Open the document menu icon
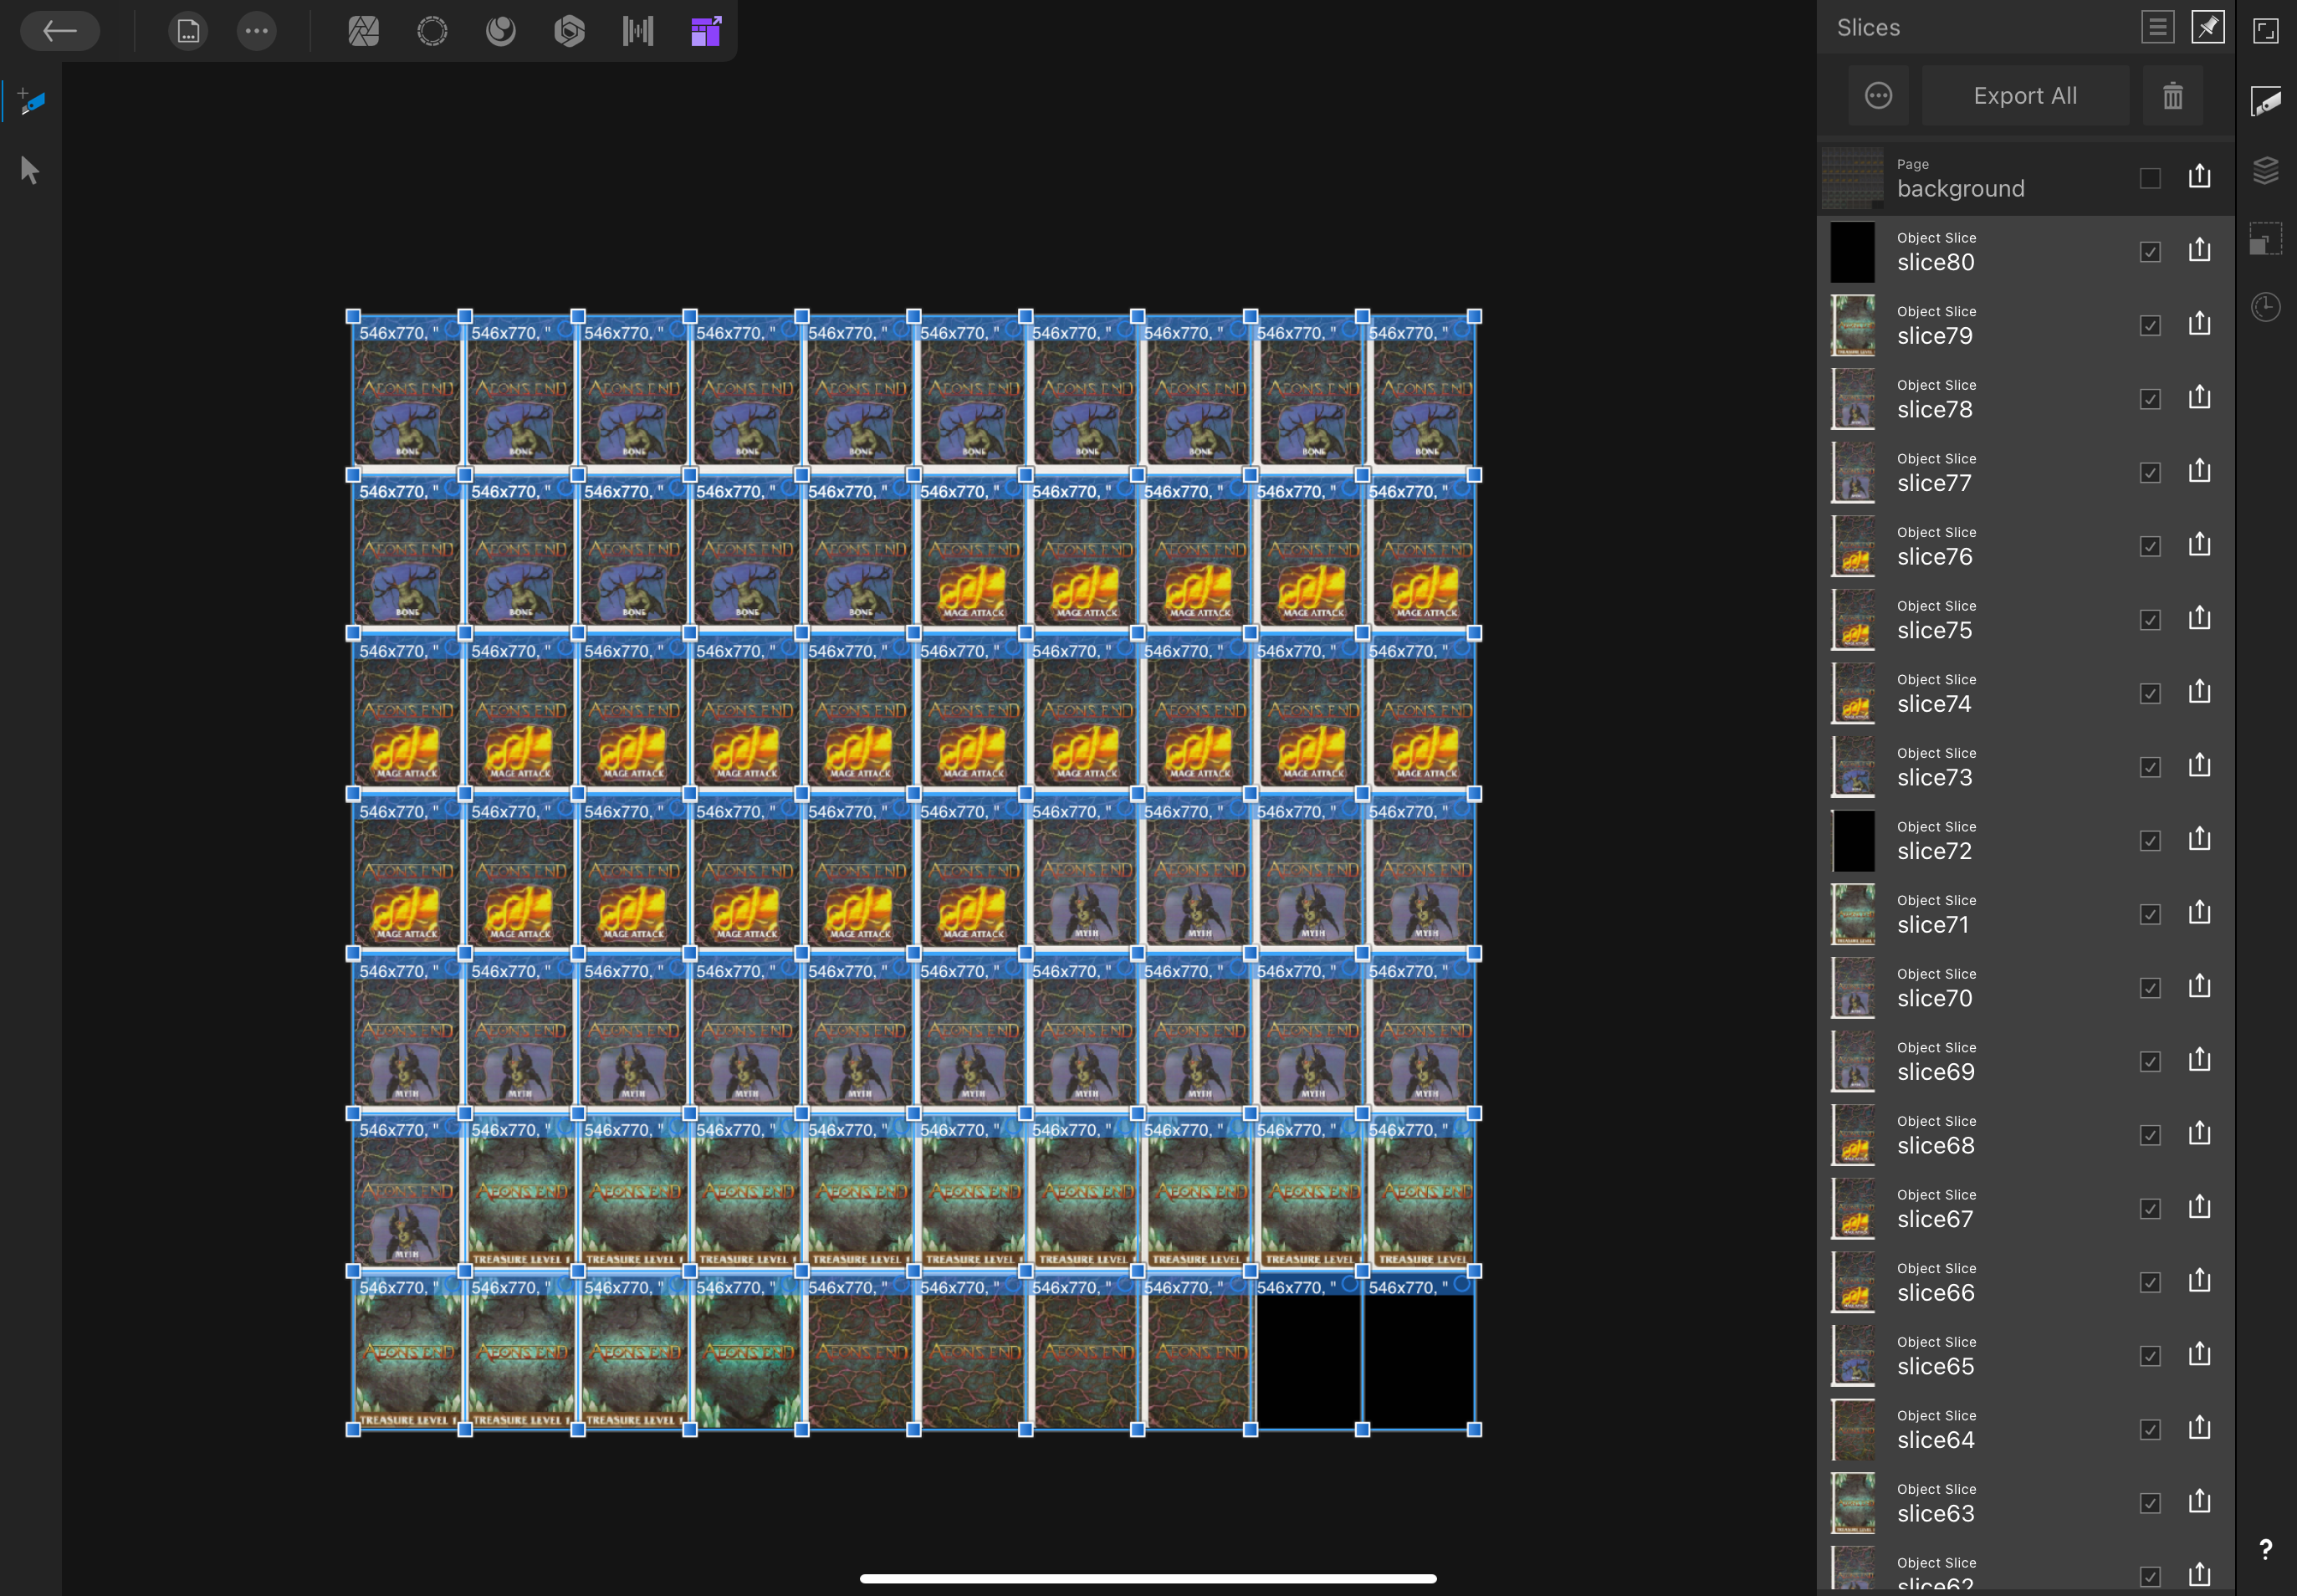The height and width of the screenshot is (1596, 2297). point(188,31)
